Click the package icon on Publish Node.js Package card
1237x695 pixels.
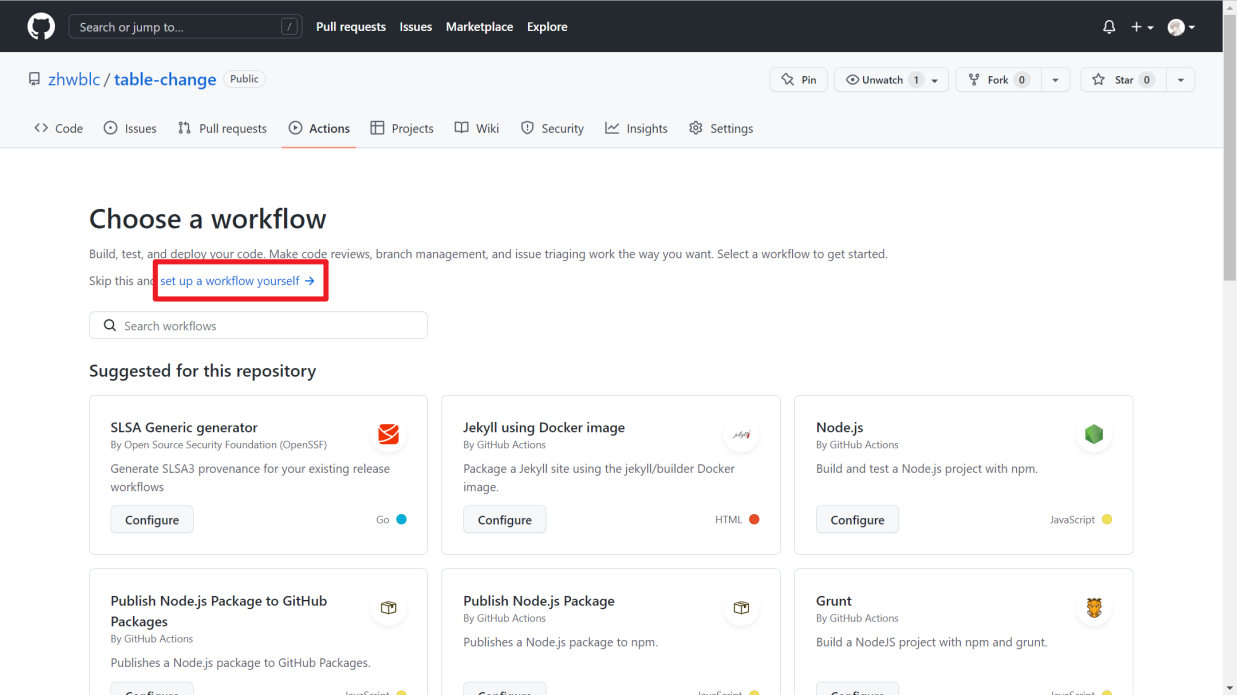pyautogui.click(x=741, y=608)
